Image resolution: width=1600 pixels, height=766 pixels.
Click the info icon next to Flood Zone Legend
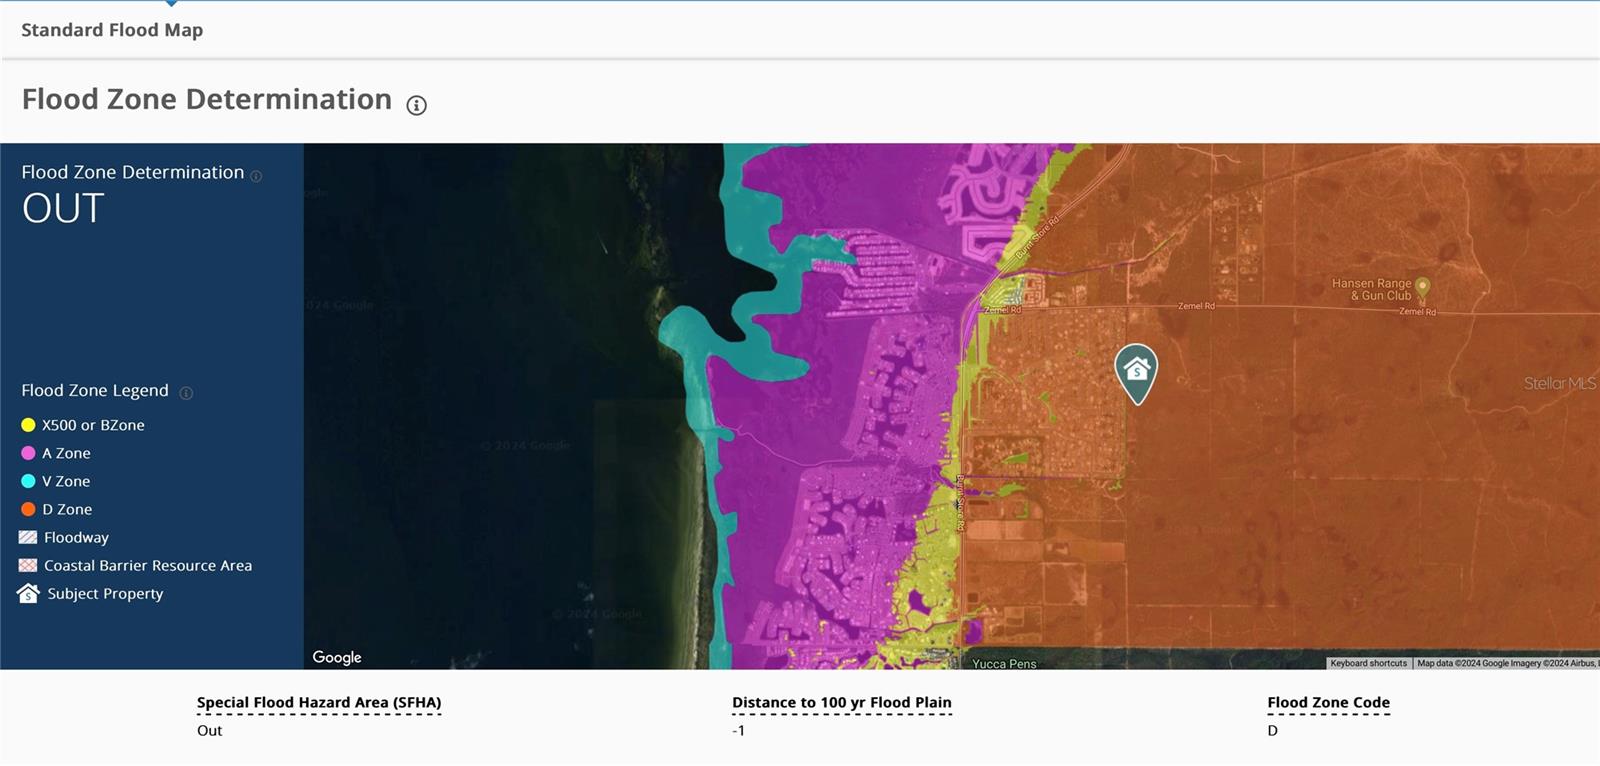186,393
